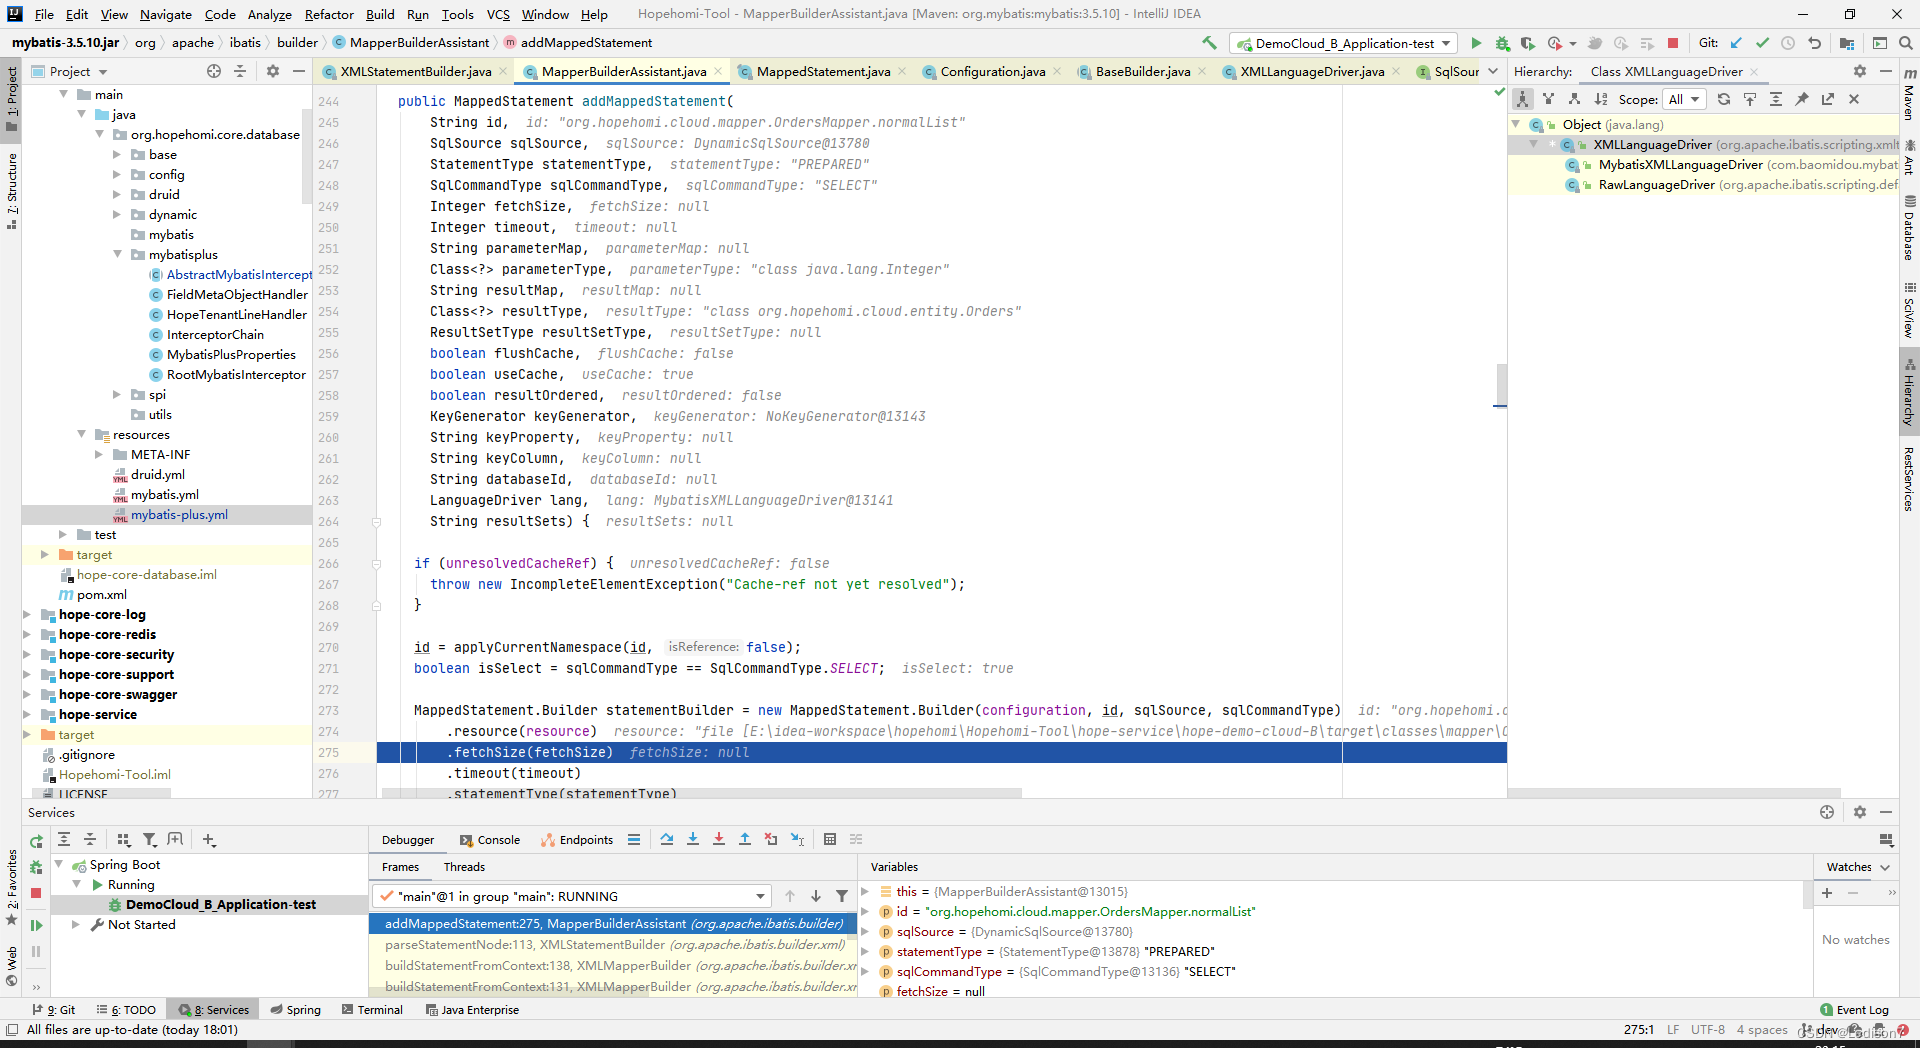The width and height of the screenshot is (1920, 1048).
Task: Open the VCS menu
Action: 498,14
